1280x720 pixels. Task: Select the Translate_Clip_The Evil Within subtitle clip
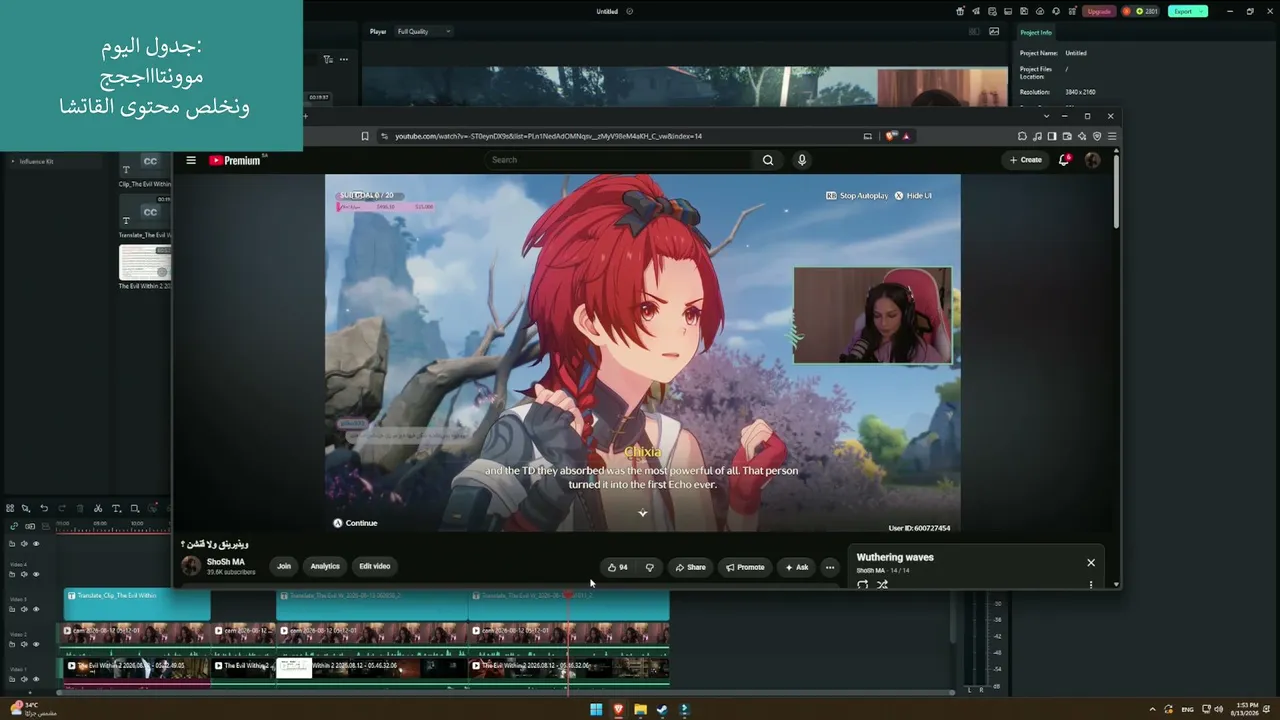pyautogui.click(x=137, y=603)
